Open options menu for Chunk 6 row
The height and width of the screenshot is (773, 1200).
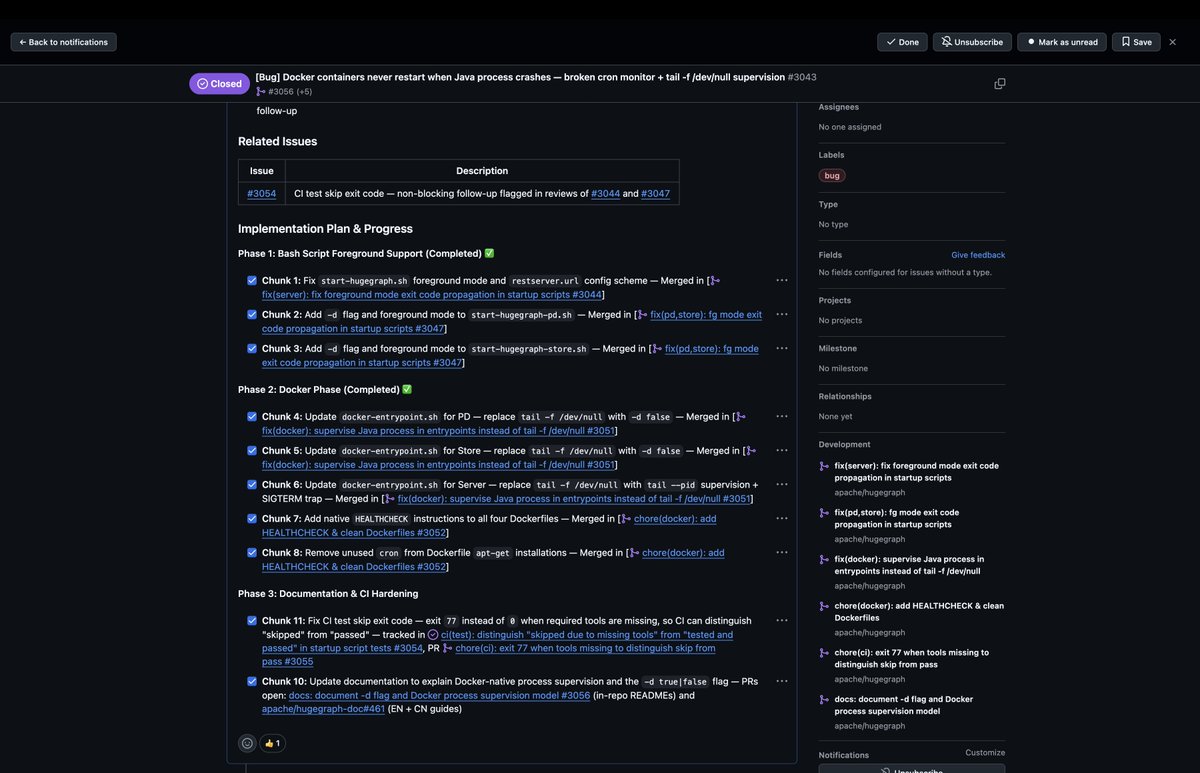(x=781, y=485)
